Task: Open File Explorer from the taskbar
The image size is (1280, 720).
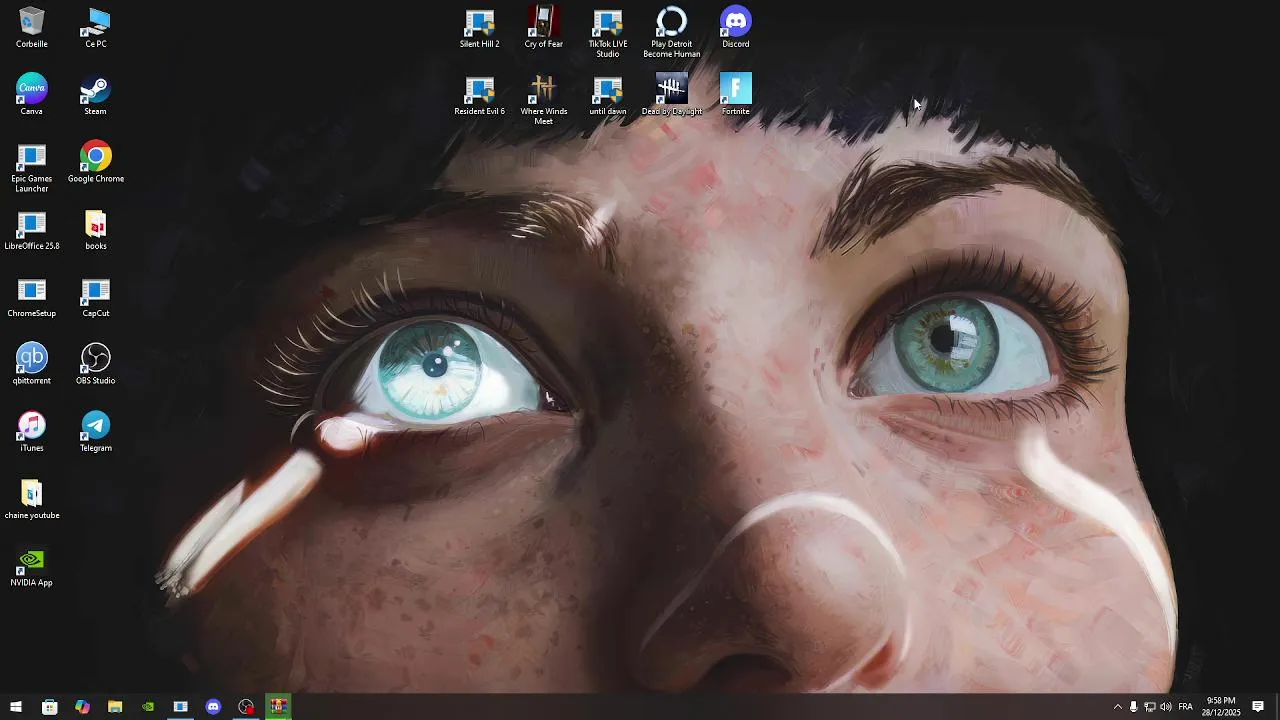Action: point(115,707)
